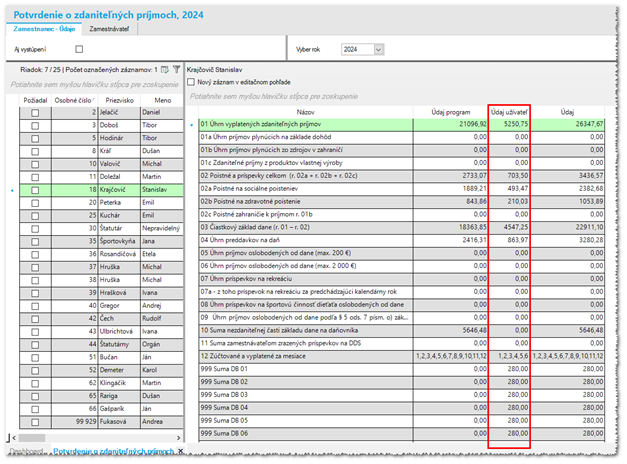This screenshot has height=464, width=627.
Task: Click user value 703,50 for Poistné a príspevky celkom
Action: click(509, 176)
